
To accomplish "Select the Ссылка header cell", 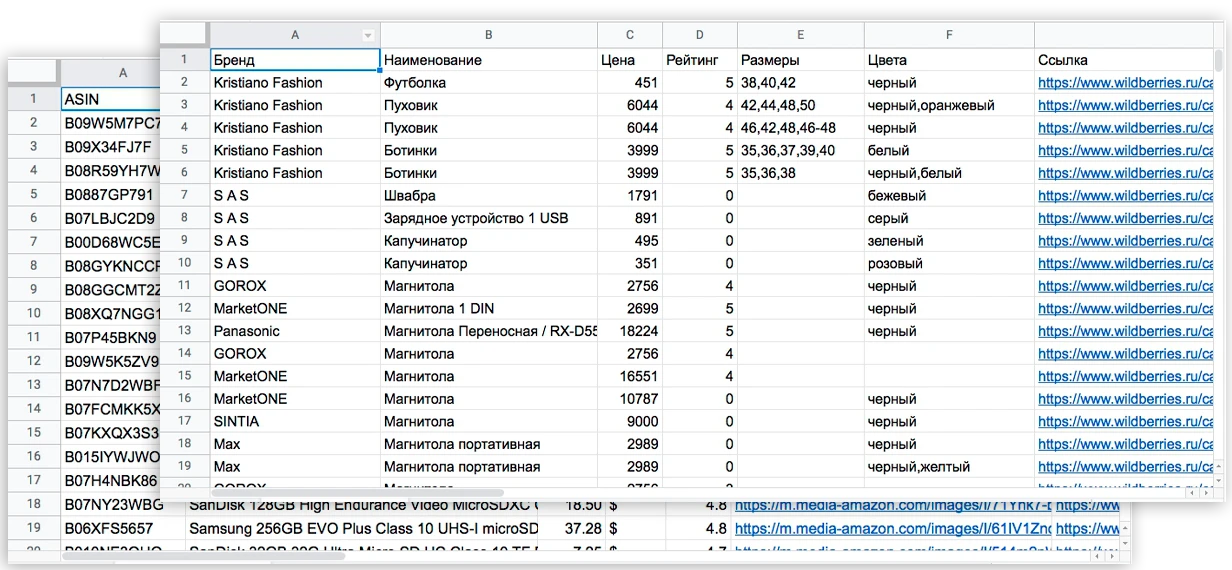I will pos(1124,60).
